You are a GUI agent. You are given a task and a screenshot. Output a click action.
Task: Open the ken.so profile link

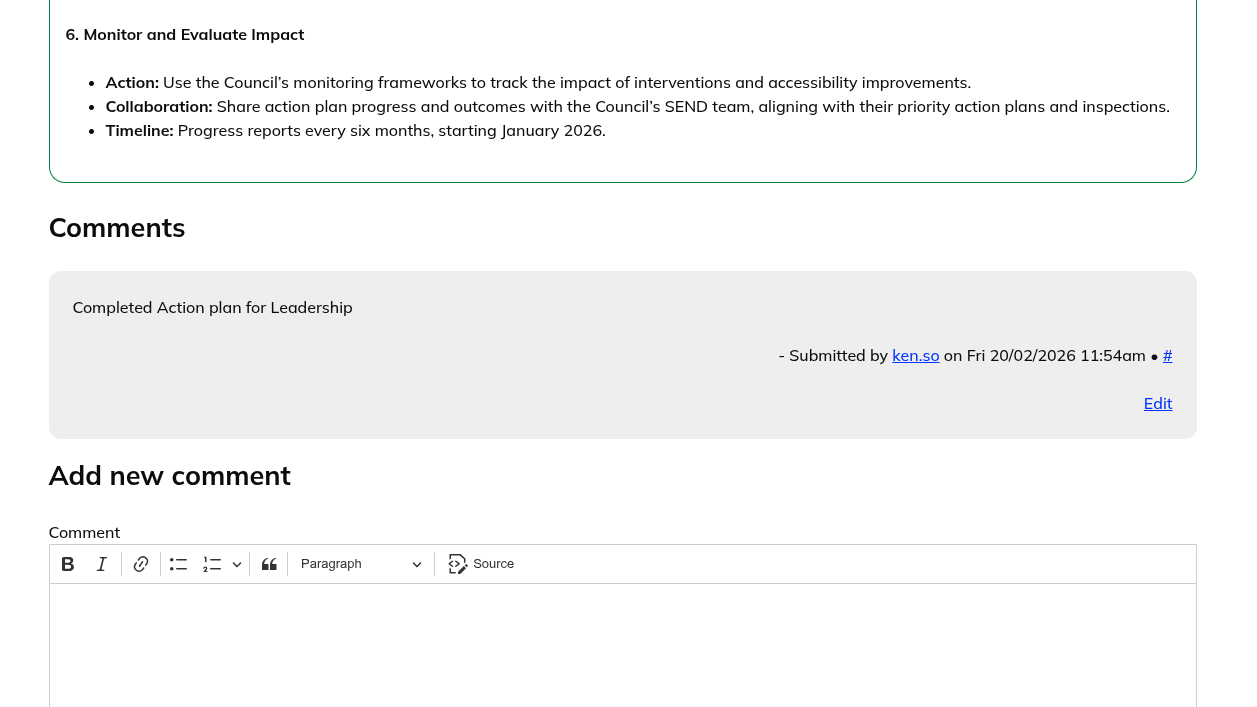pos(915,355)
